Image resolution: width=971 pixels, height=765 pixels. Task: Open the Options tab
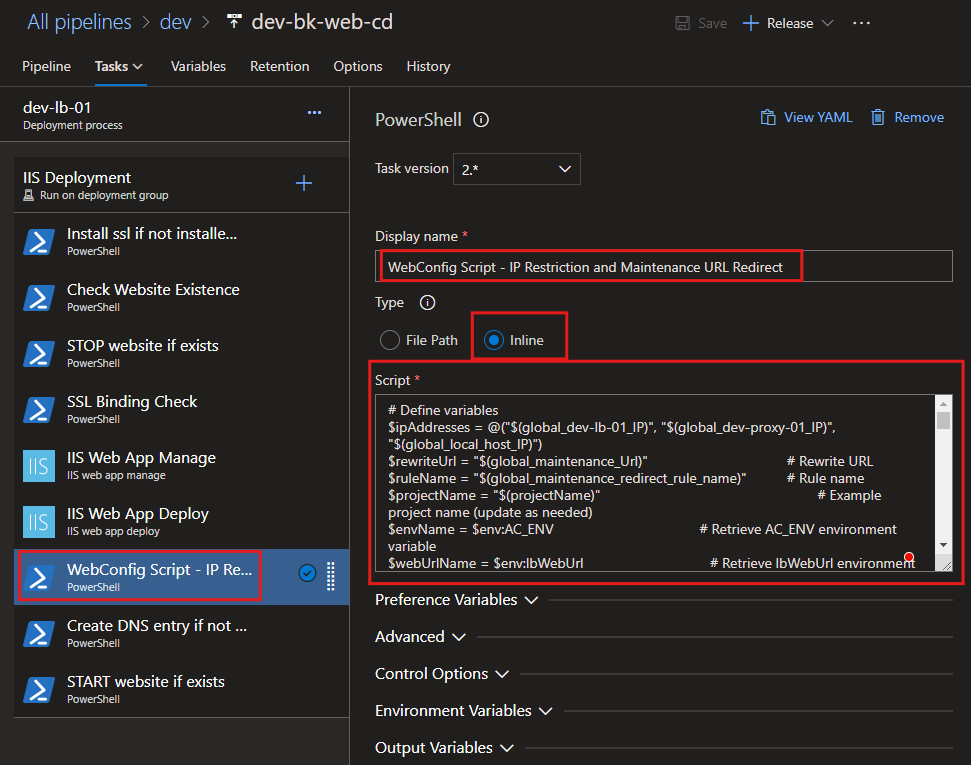tap(358, 66)
